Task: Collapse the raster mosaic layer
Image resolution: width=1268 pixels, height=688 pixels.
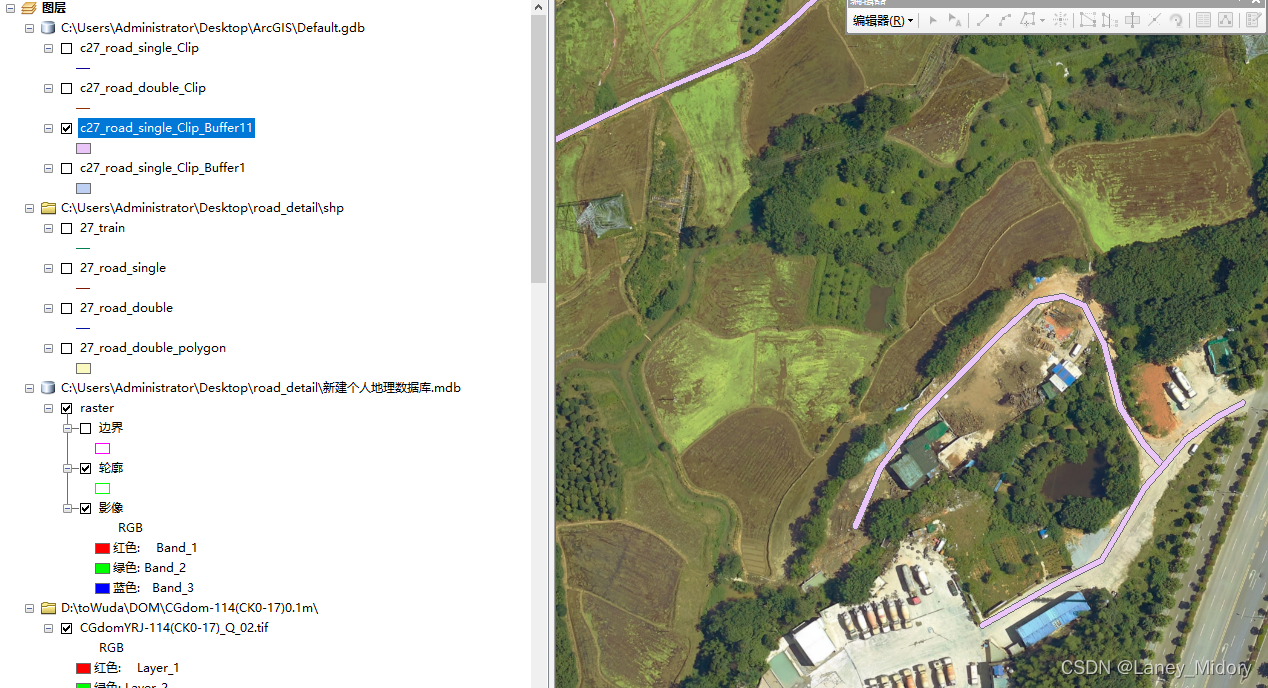Action: tap(48, 408)
